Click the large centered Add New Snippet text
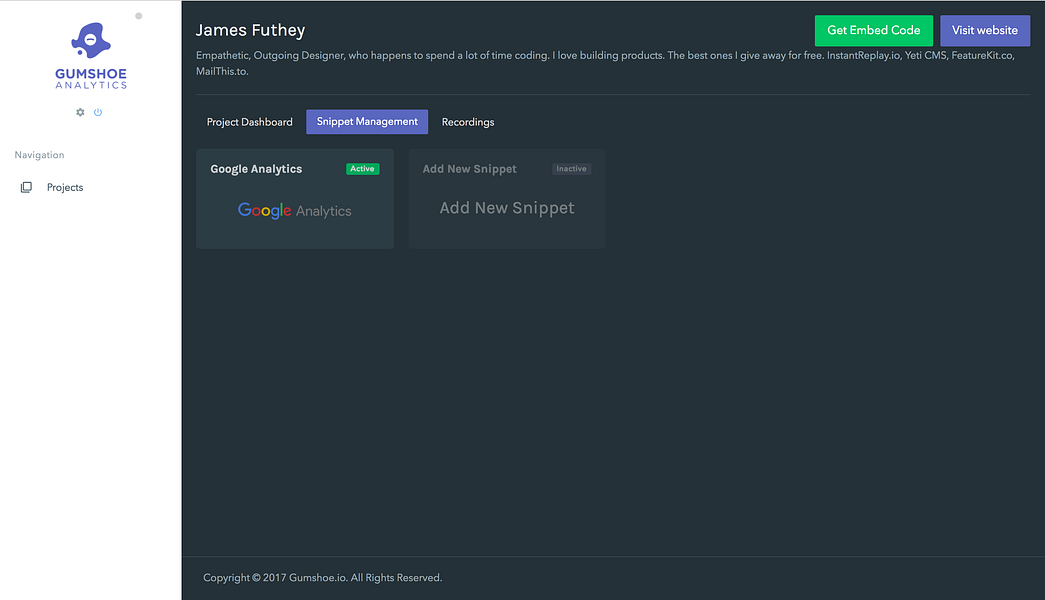This screenshot has width=1045, height=600. [507, 208]
